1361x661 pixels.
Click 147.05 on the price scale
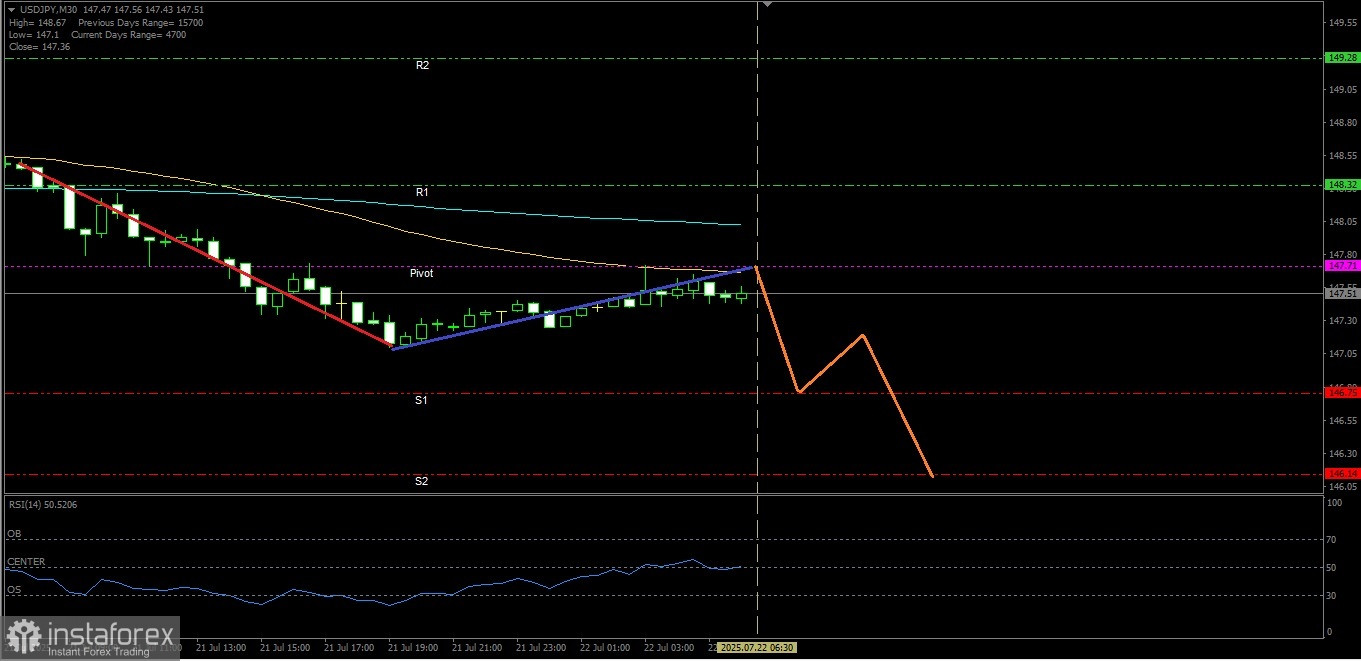point(1342,354)
